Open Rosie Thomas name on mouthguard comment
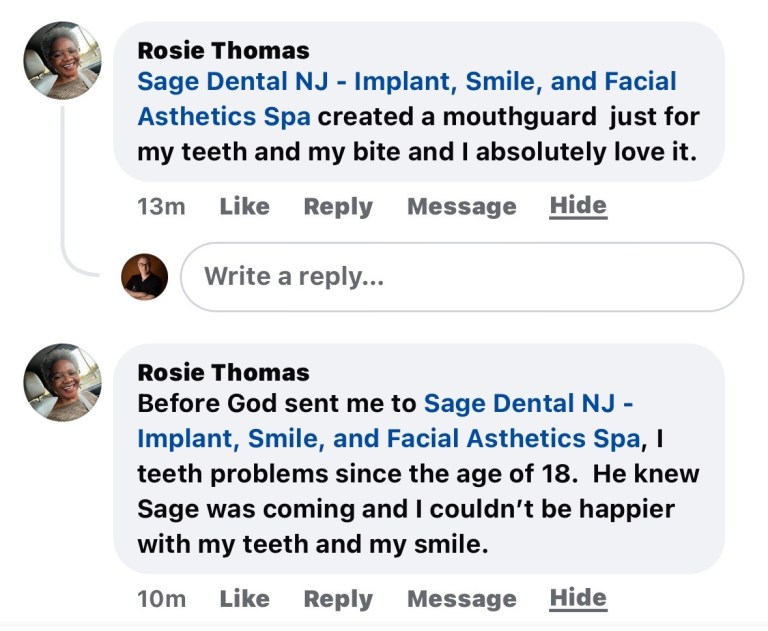768x631 pixels. coord(223,50)
